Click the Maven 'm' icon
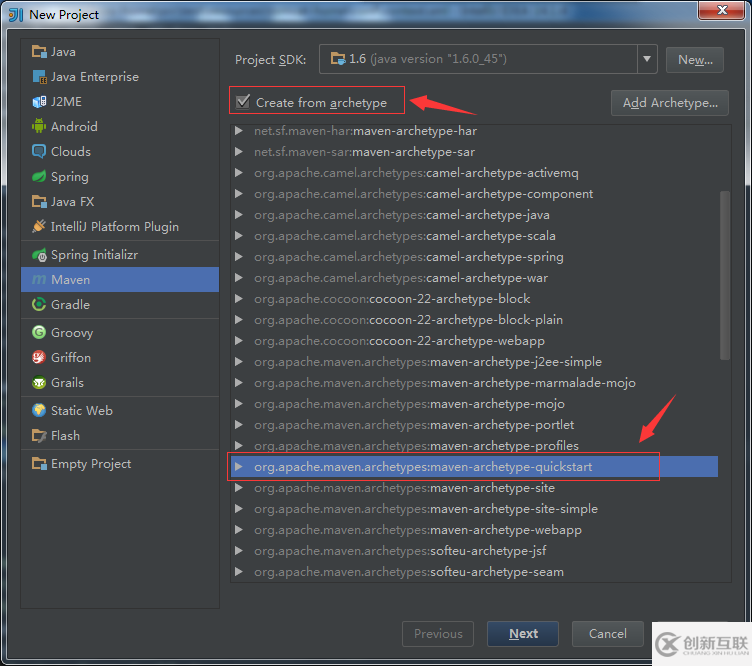This screenshot has width=752, height=666. 38,280
